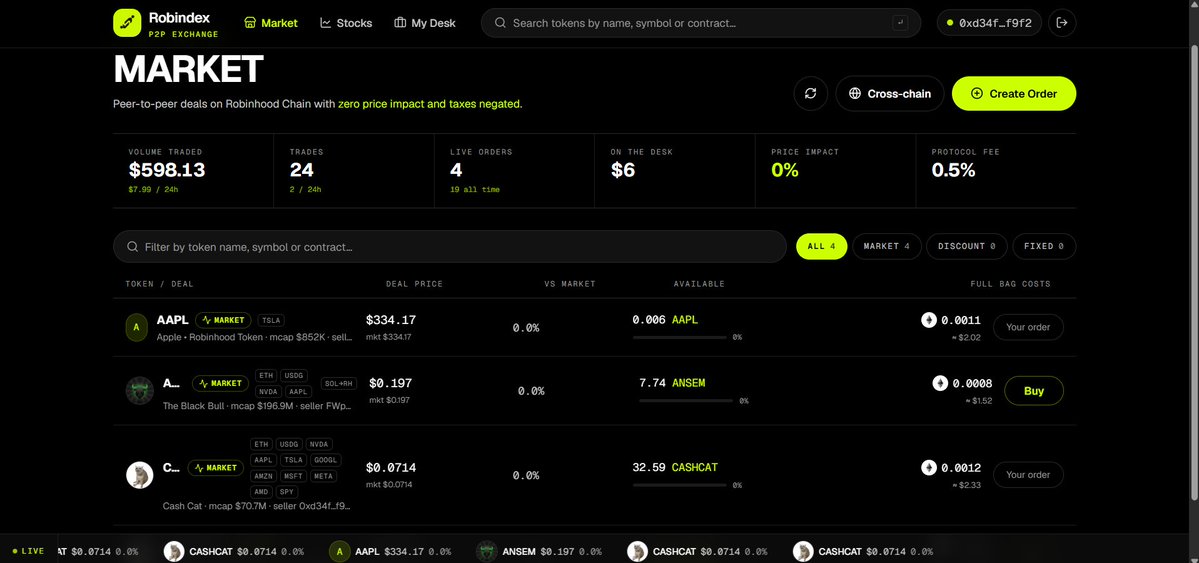Click the AAPL availability progress bar
The image size is (1199, 563).
pyautogui.click(x=679, y=337)
